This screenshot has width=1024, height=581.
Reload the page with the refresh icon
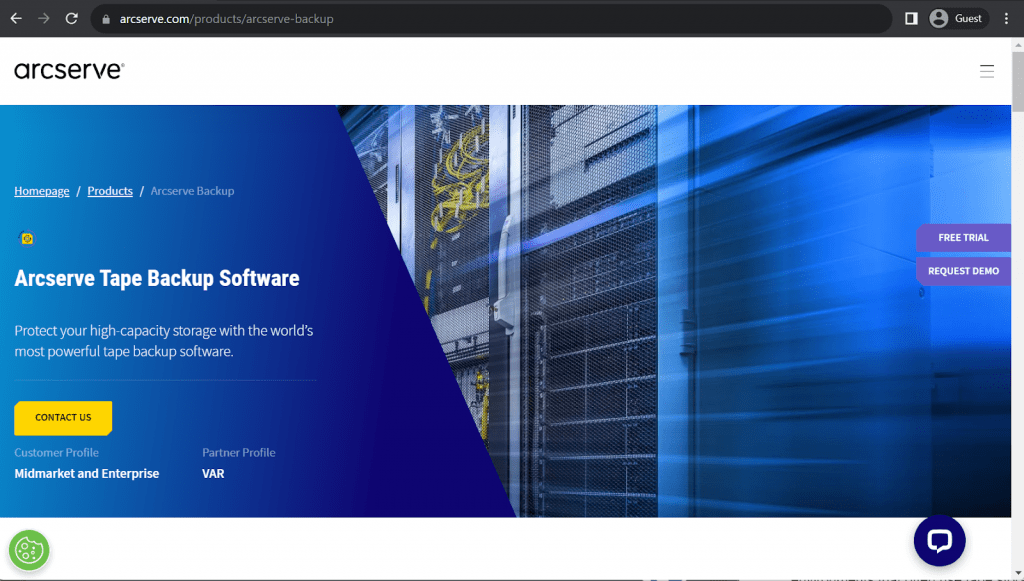[x=72, y=18]
